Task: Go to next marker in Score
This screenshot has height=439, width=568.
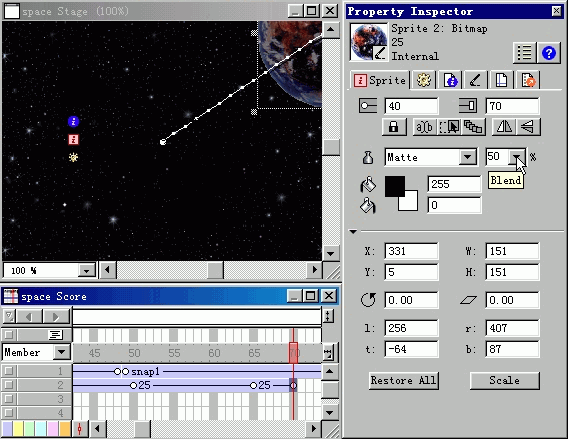Action: click(56, 317)
